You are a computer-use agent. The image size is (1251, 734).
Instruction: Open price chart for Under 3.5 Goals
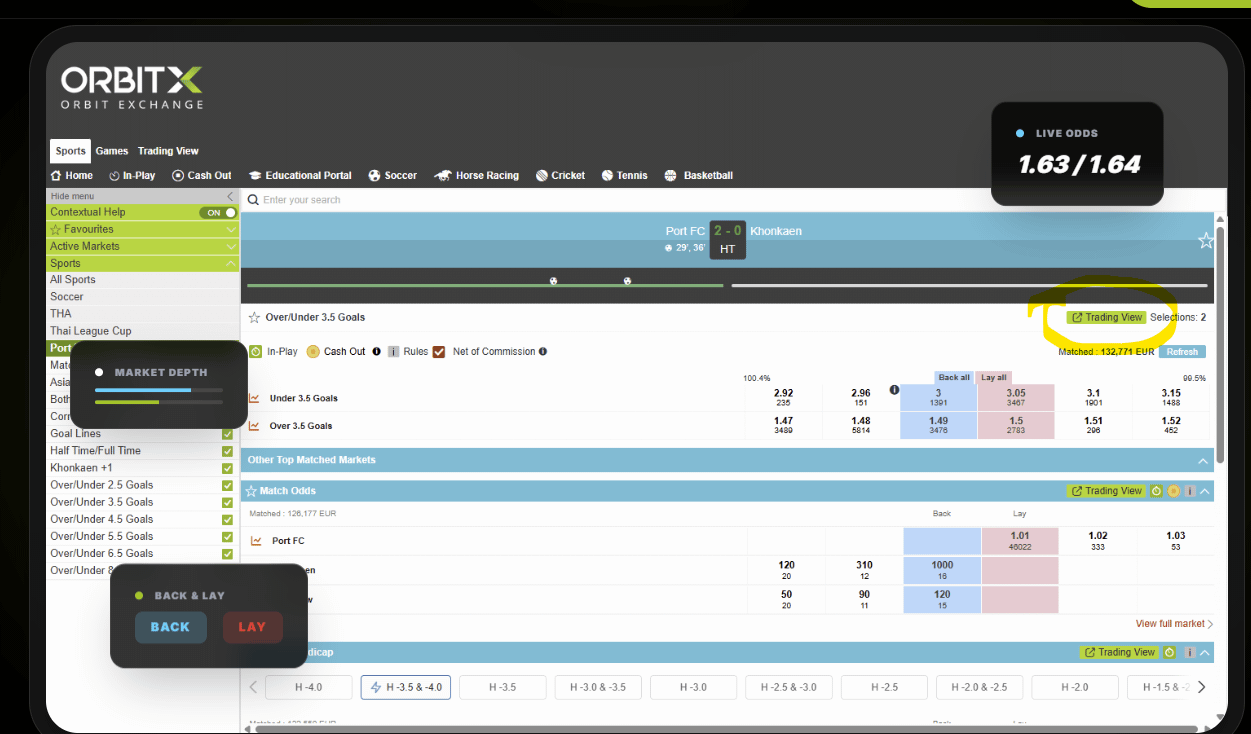tap(254, 397)
